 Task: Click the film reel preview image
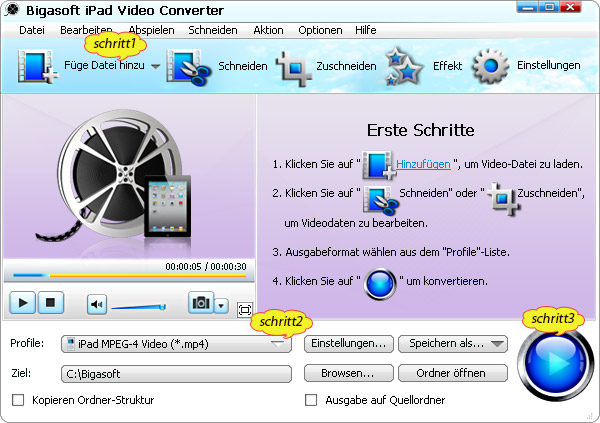tap(119, 175)
